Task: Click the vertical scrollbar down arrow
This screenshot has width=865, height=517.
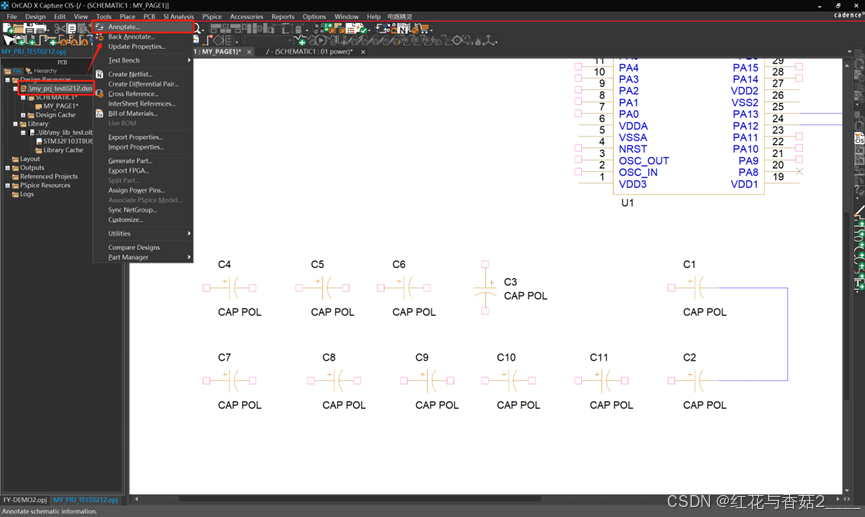Action: pos(847,490)
